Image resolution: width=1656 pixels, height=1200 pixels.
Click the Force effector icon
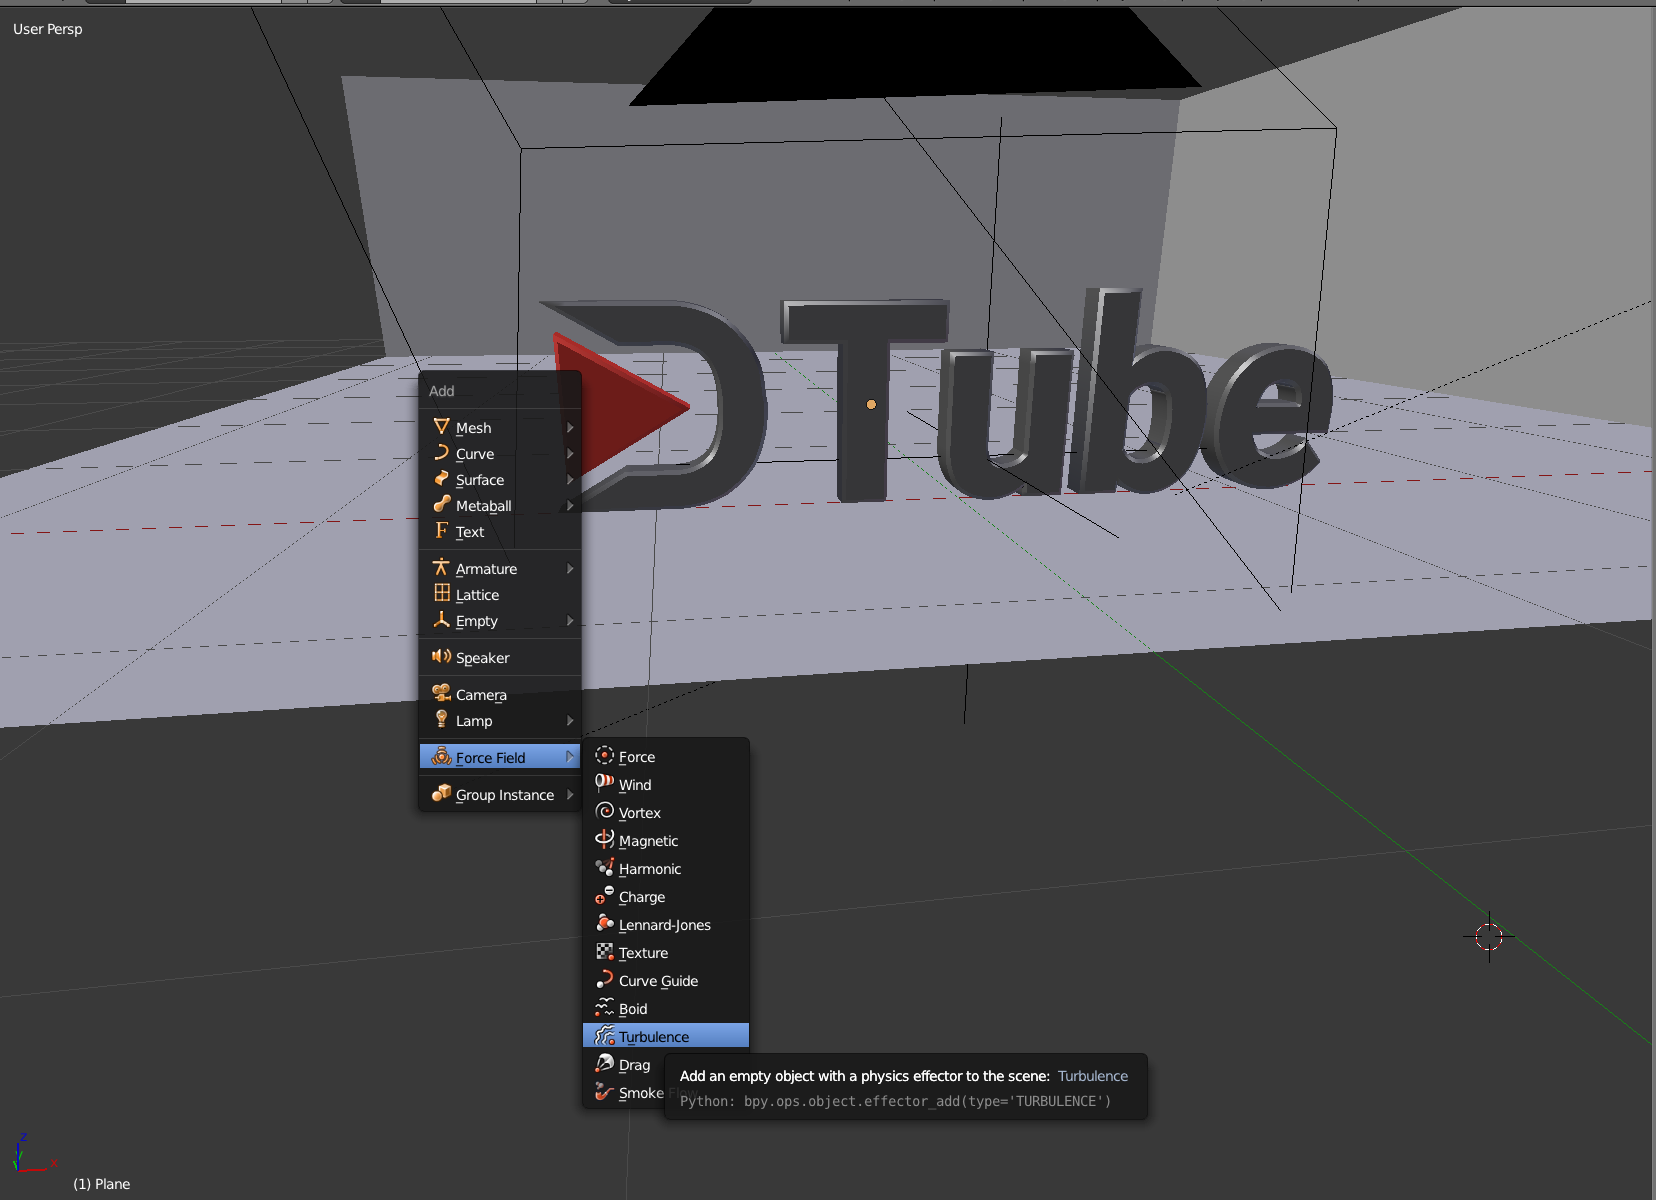[x=604, y=756]
